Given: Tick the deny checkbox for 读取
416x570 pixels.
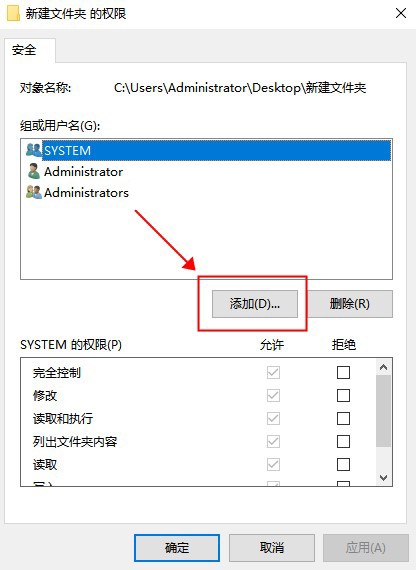Looking at the screenshot, I should pos(343,464).
